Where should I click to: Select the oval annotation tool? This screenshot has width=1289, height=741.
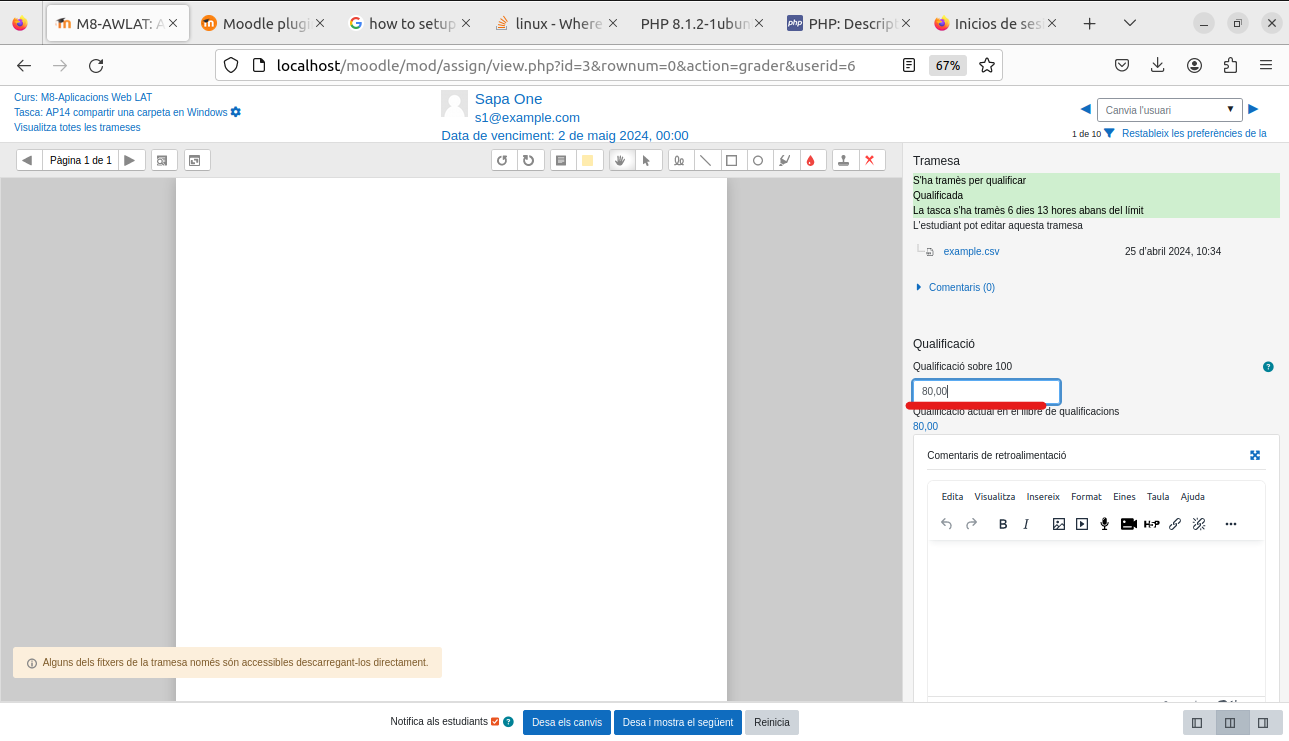click(760, 159)
